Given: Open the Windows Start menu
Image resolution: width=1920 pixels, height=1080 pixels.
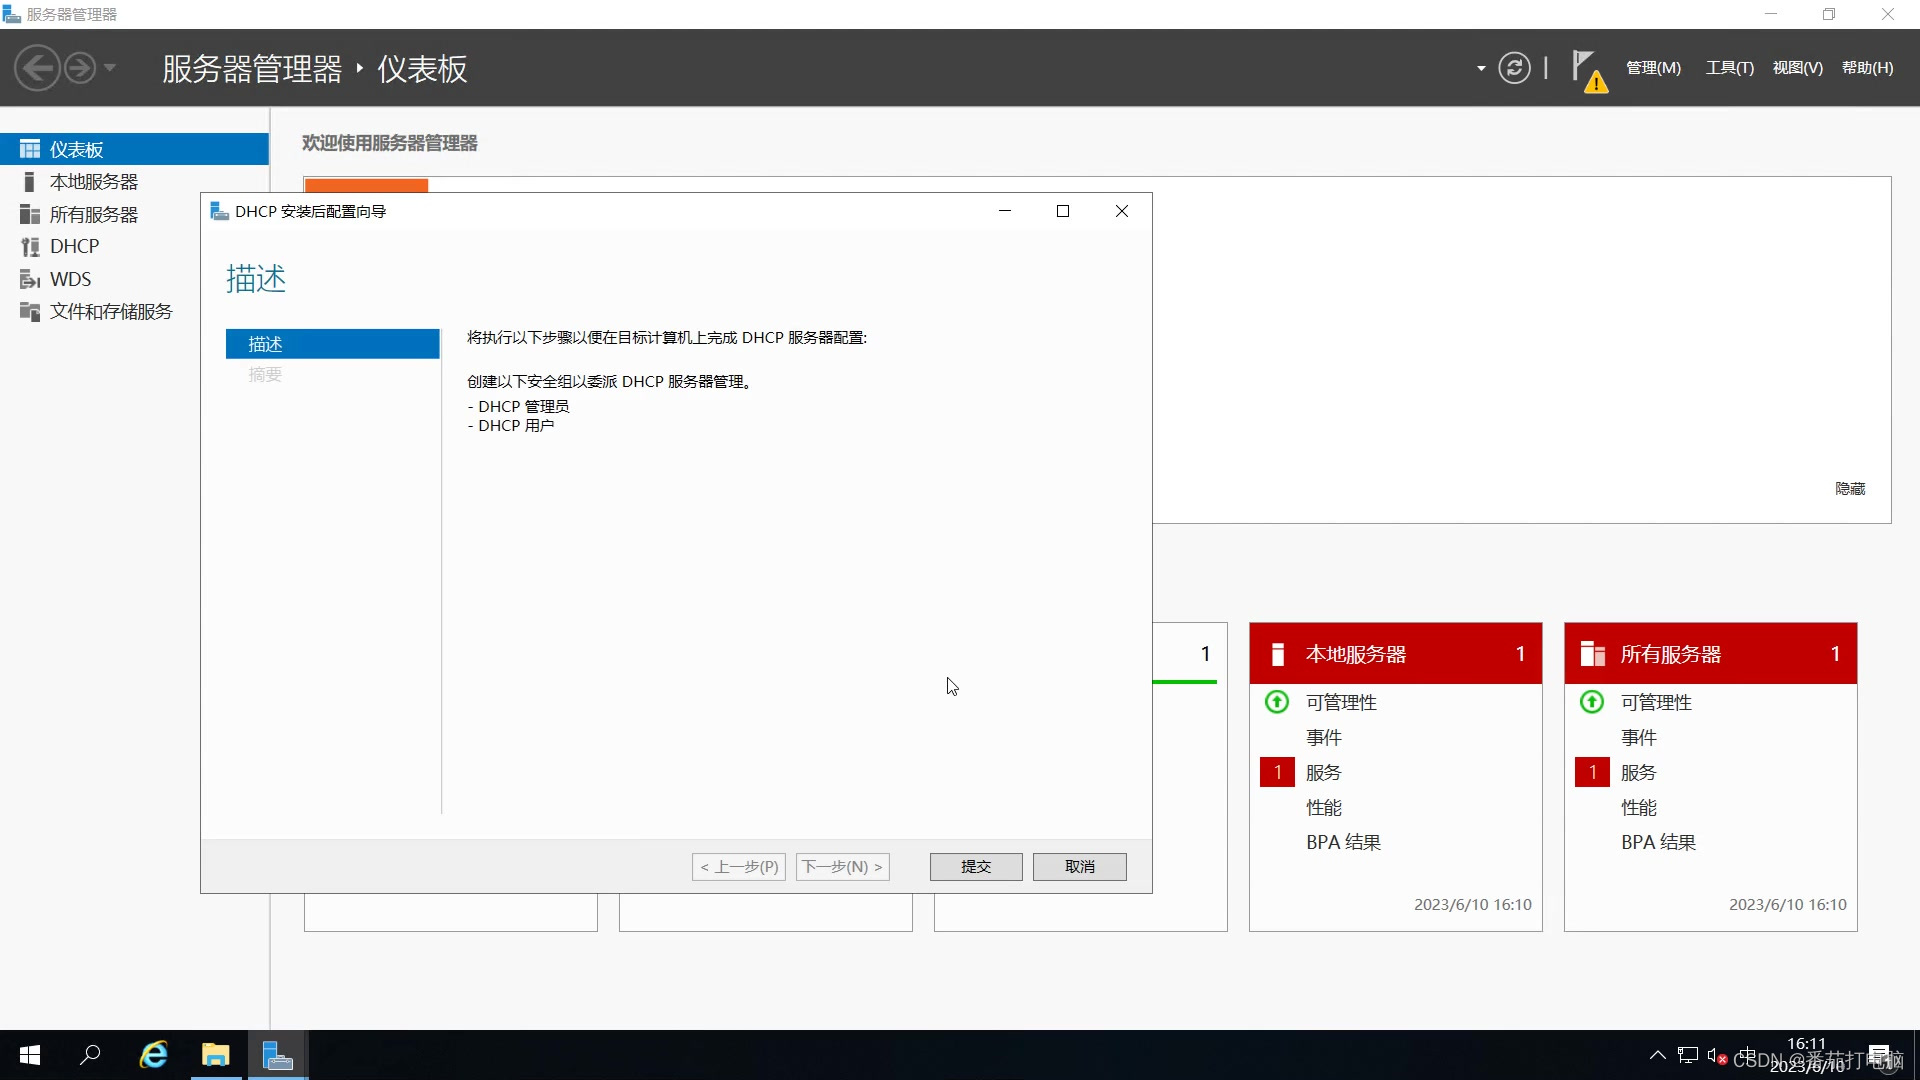Looking at the screenshot, I should click(30, 1055).
